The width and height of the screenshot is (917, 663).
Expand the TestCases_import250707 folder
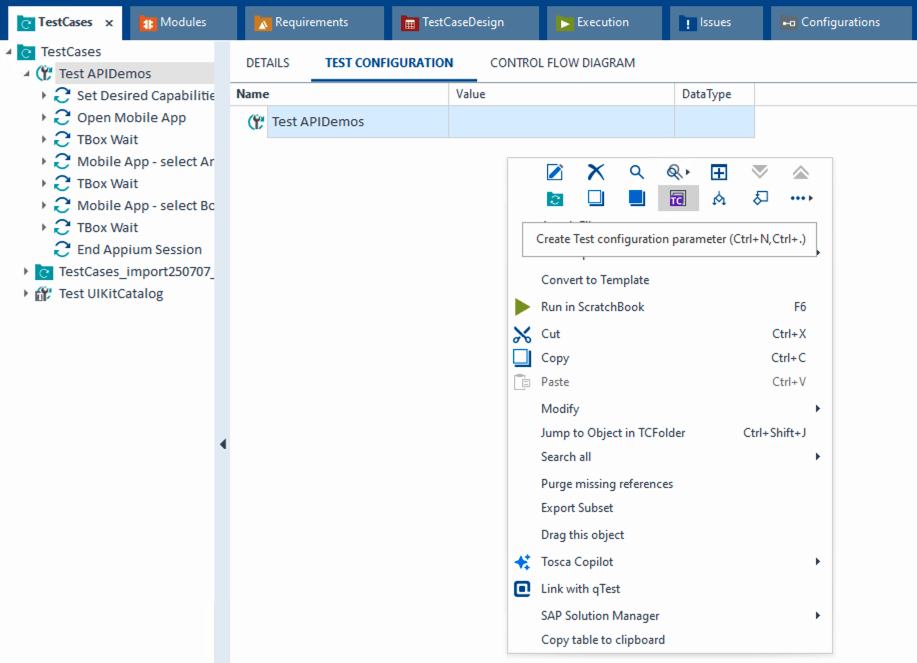26,271
